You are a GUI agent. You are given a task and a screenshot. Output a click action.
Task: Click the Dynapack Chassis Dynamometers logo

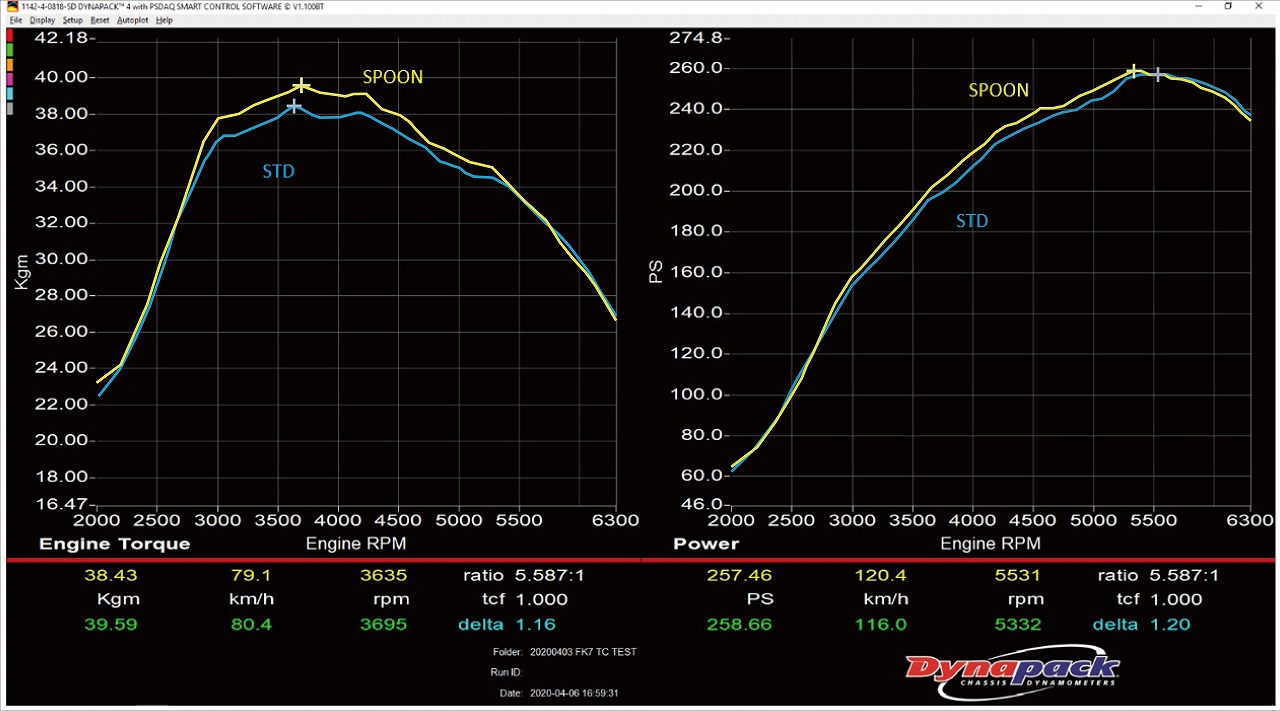[1012, 670]
